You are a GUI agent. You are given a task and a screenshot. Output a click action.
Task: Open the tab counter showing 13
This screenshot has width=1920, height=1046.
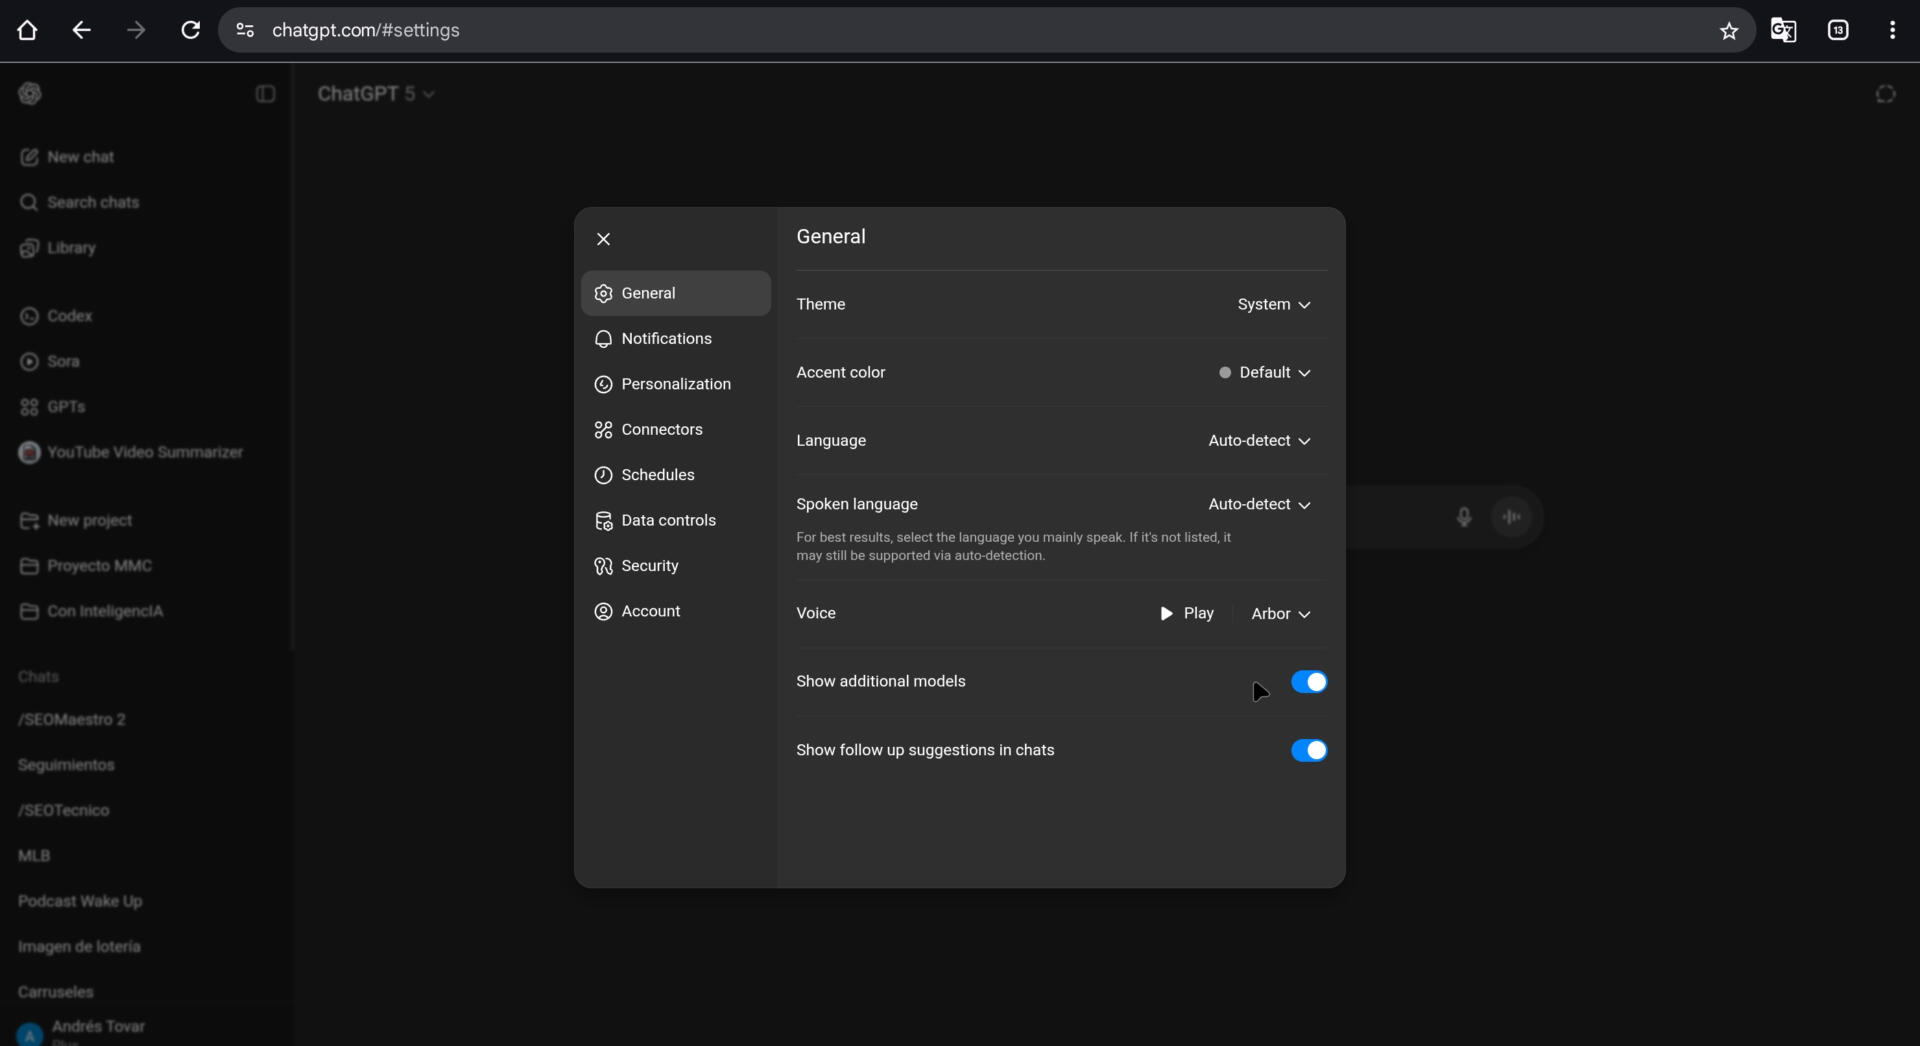[x=1838, y=30]
